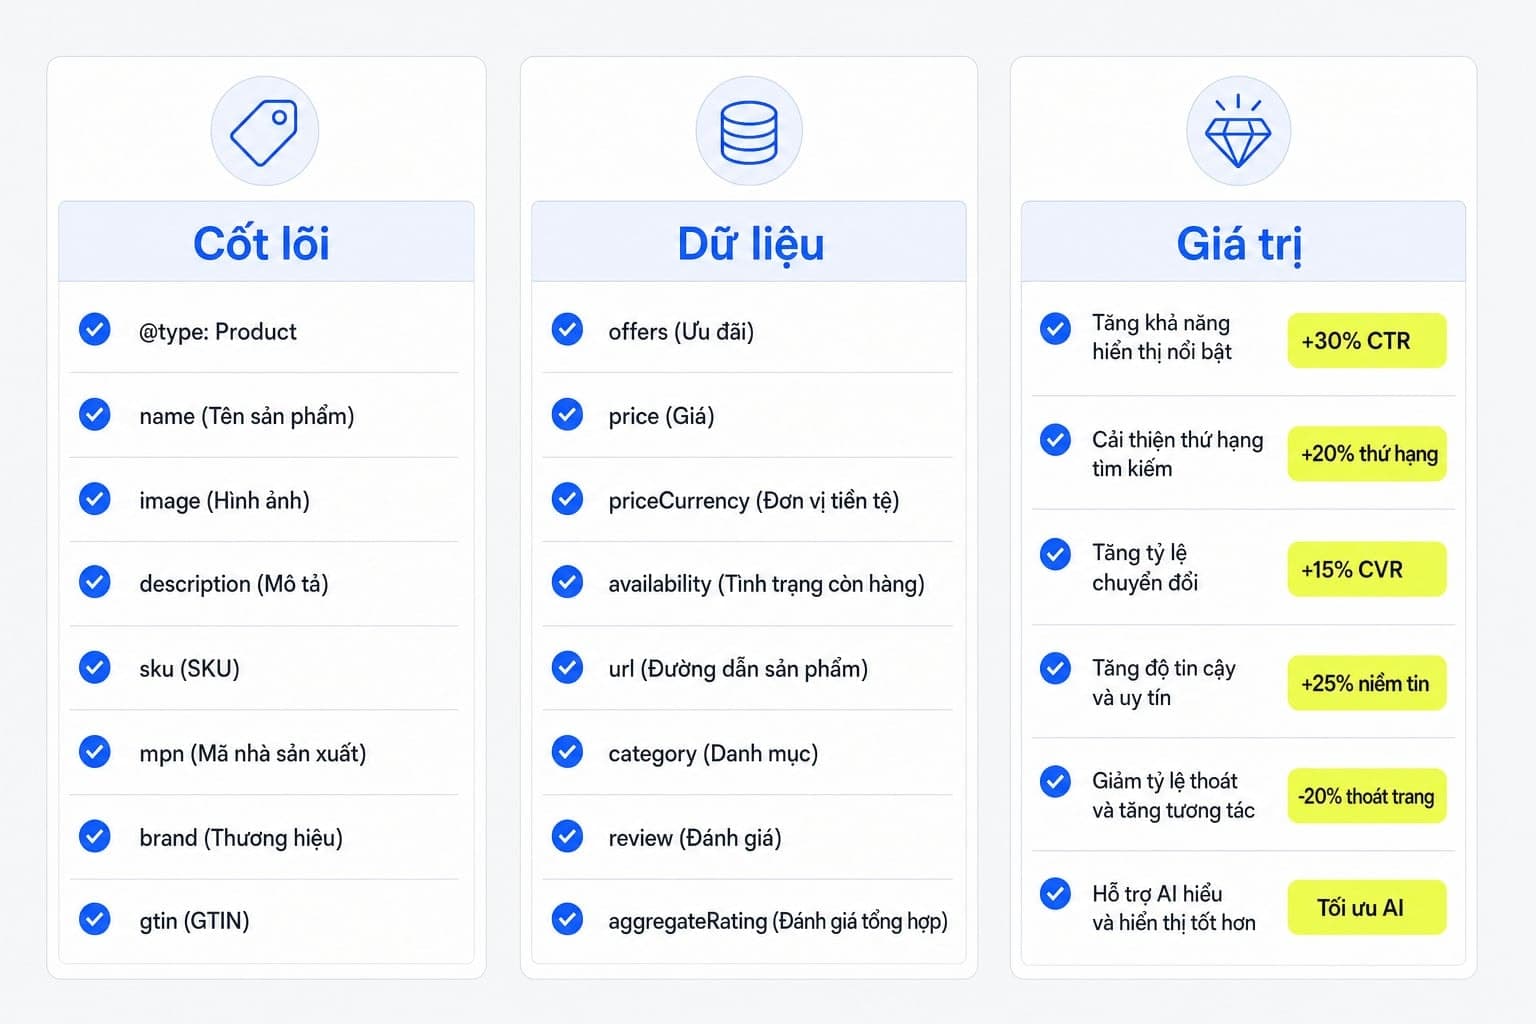Viewport: 1536px width, 1024px height.
Task: Click the text url (Đường dẫn sản phẩm)
Action: [x=738, y=668]
